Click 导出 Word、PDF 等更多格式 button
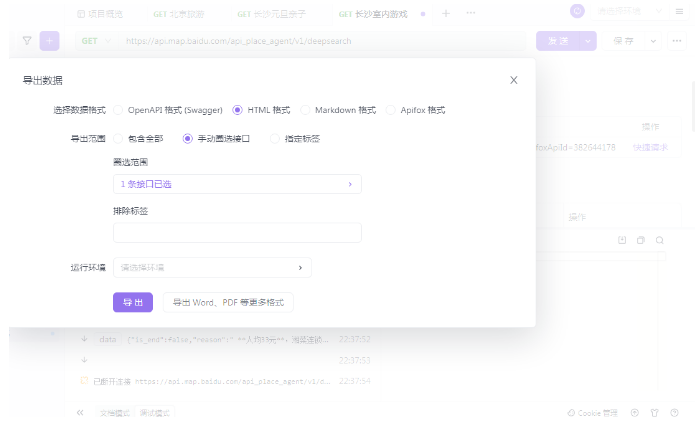The width and height of the screenshot is (697, 440). [228, 302]
